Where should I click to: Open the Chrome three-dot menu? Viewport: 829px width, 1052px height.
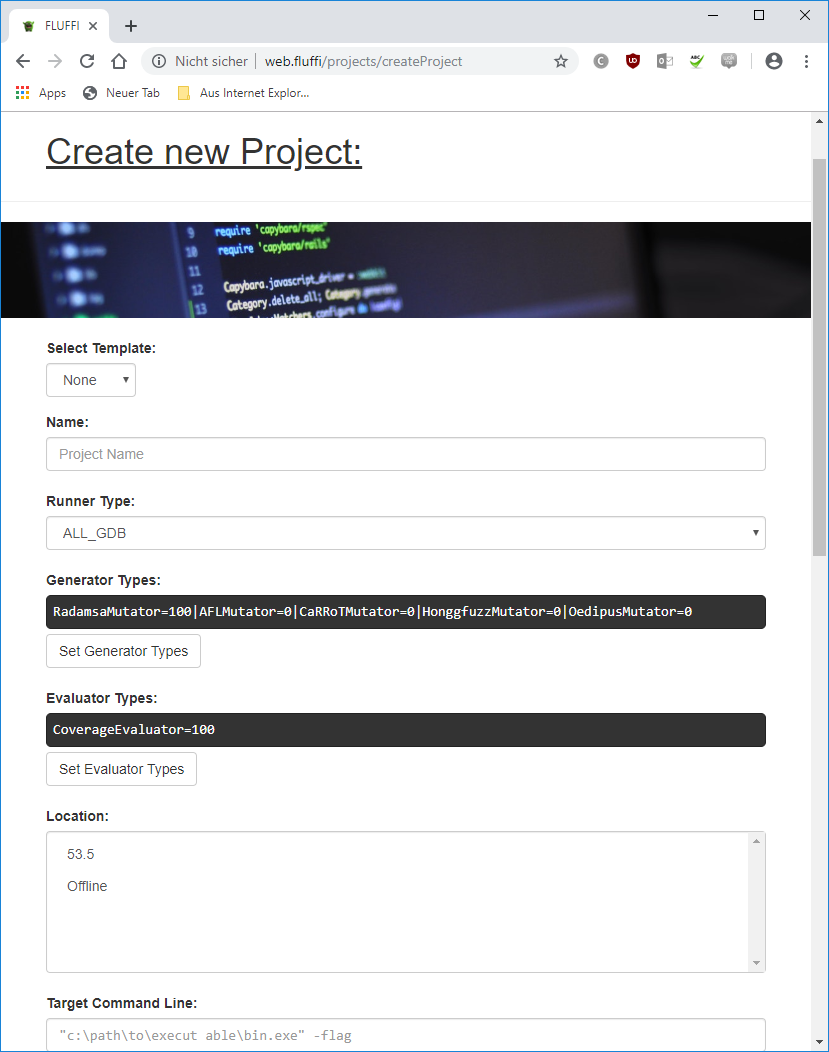pyautogui.click(x=806, y=61)
